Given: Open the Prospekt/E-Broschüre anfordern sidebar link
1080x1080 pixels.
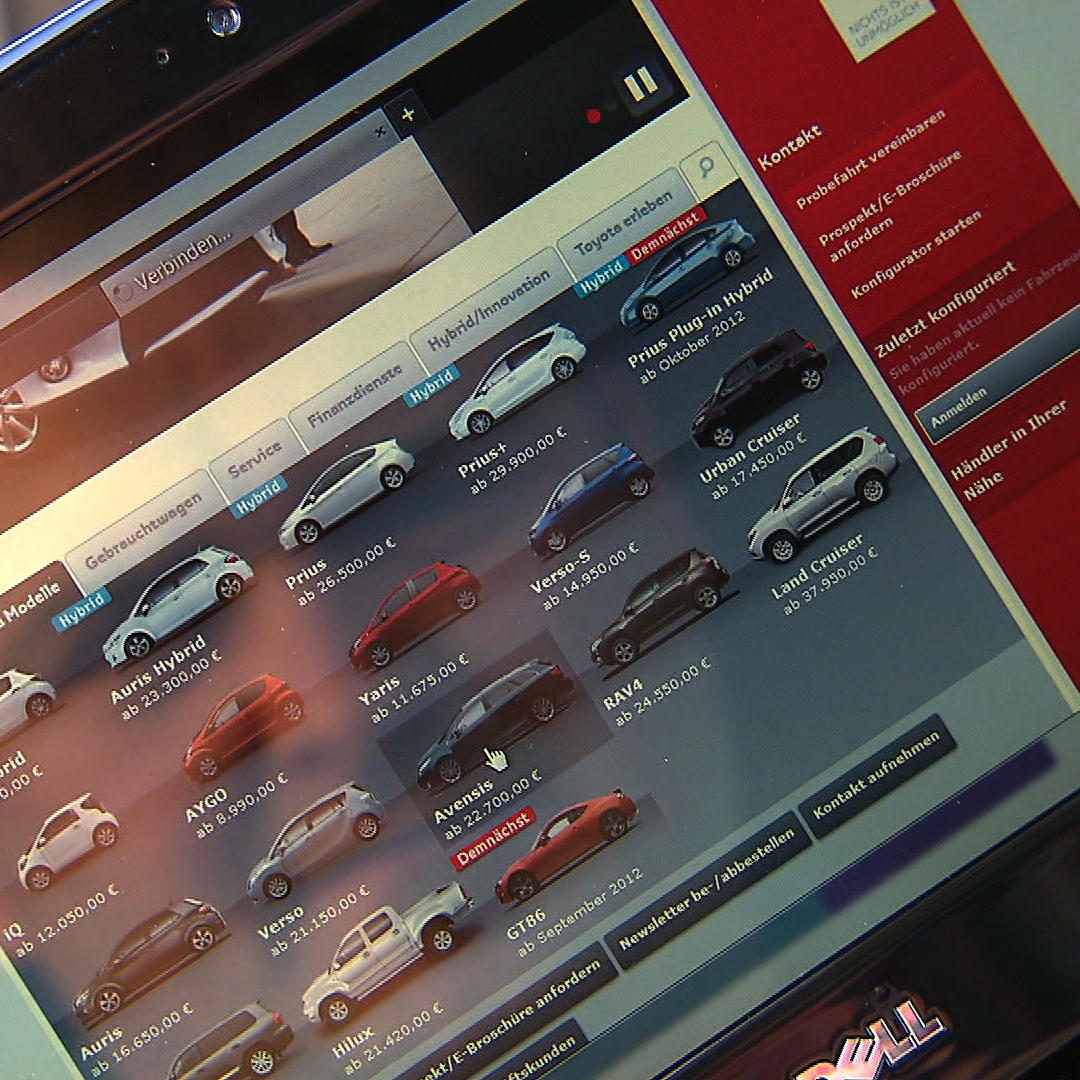Looking at the screenshot, I should point(890,205).
